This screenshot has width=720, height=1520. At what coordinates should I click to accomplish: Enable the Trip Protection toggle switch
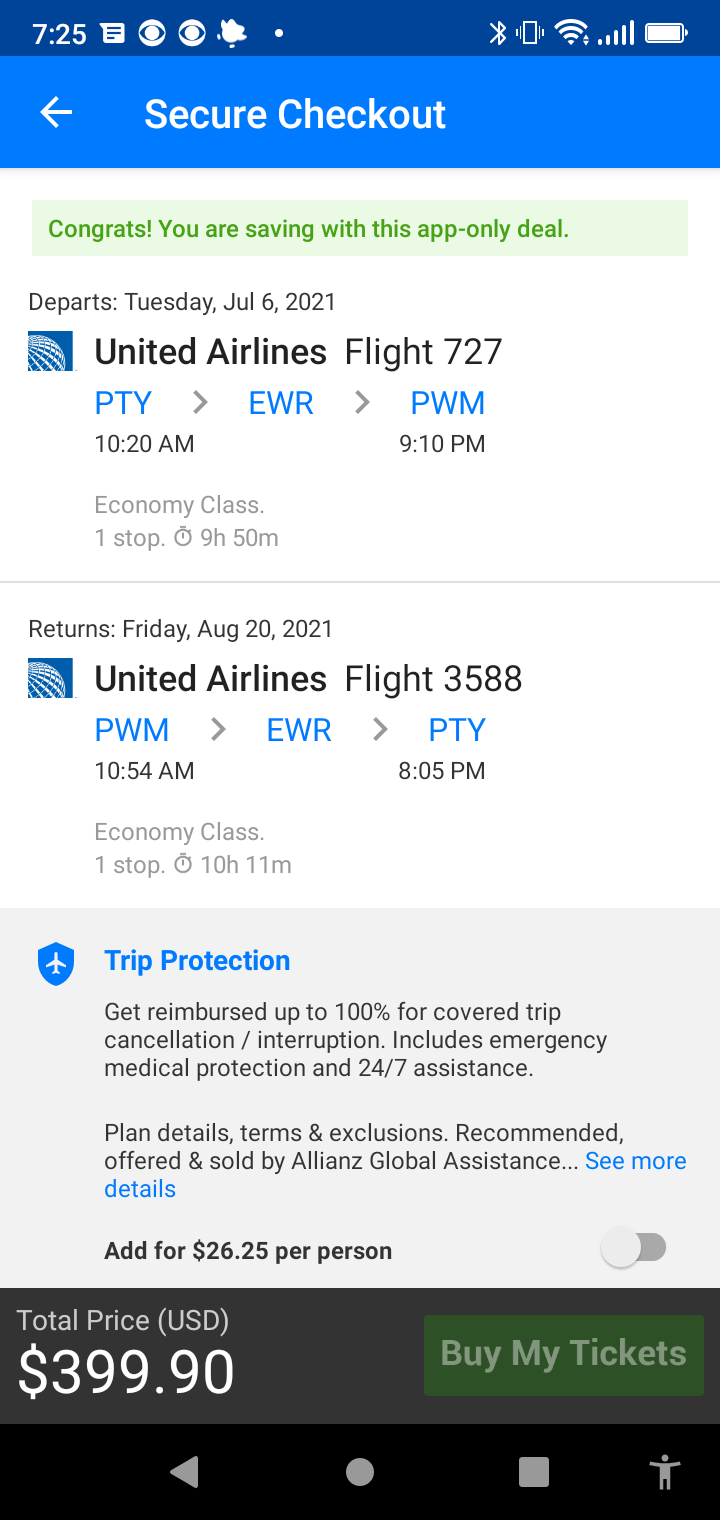[634, 1249]
